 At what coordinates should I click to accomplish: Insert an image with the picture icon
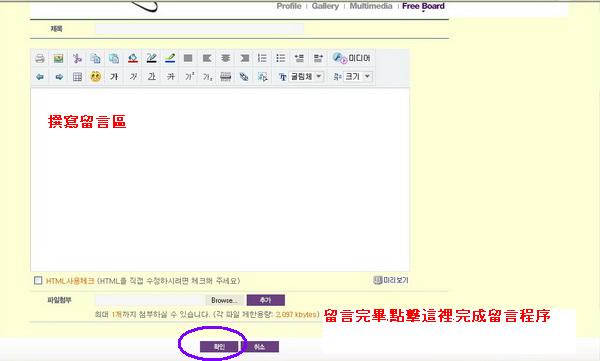[x=58, y=58]
